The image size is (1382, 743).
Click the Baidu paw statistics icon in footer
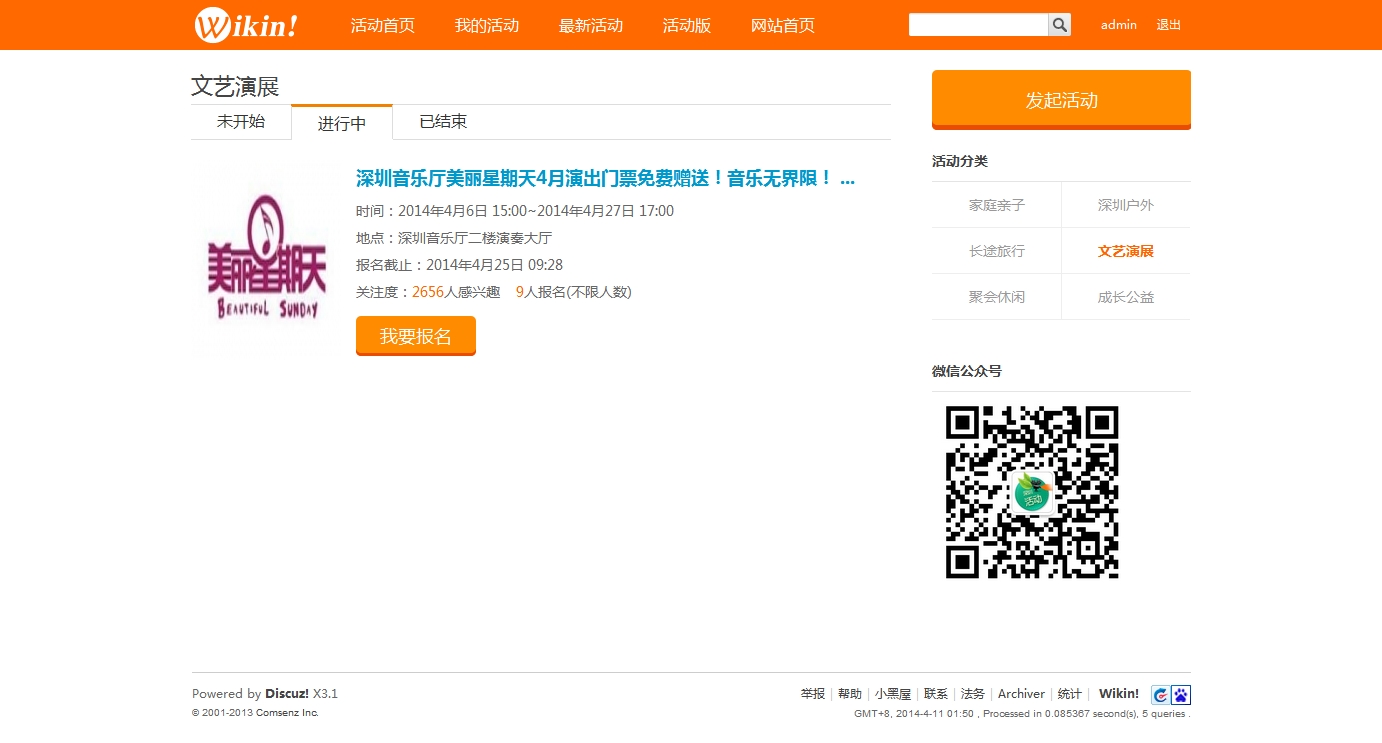point(1181,694)
